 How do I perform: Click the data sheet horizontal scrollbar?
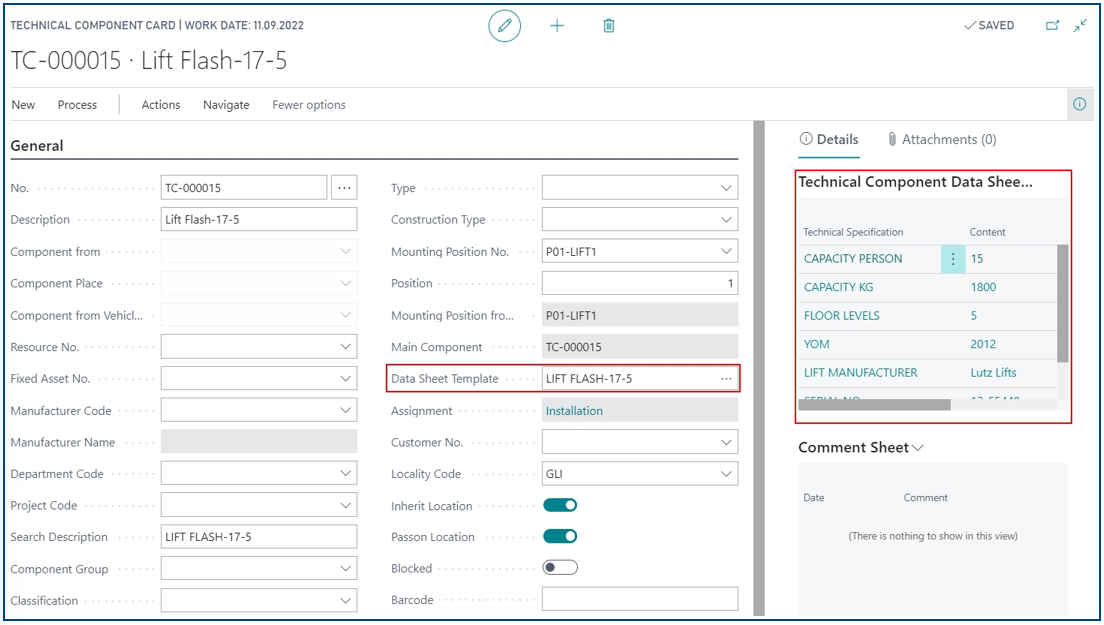pyautogui.click(x=874, y=405)
